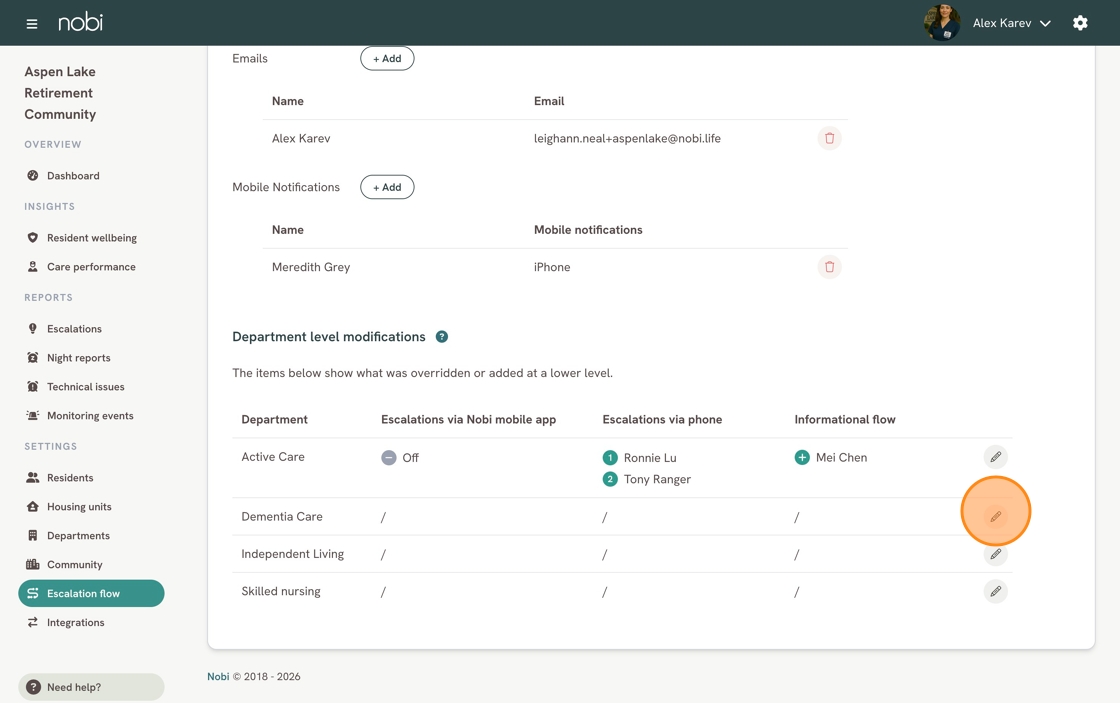Viewport: 1120px width, 703px height.
Task: Edit Skilled nursing department modifications
Action: tap(996, 591)
